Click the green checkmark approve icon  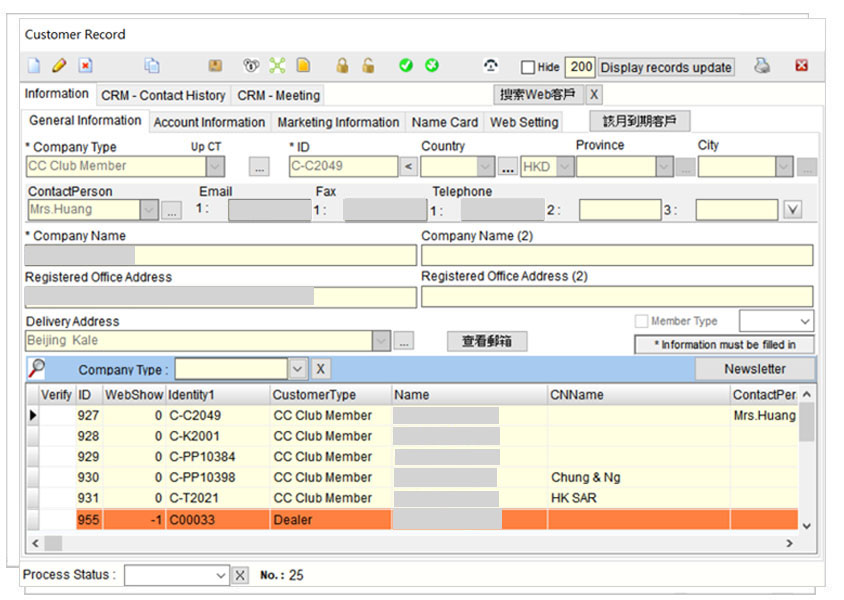coord(406,66)
